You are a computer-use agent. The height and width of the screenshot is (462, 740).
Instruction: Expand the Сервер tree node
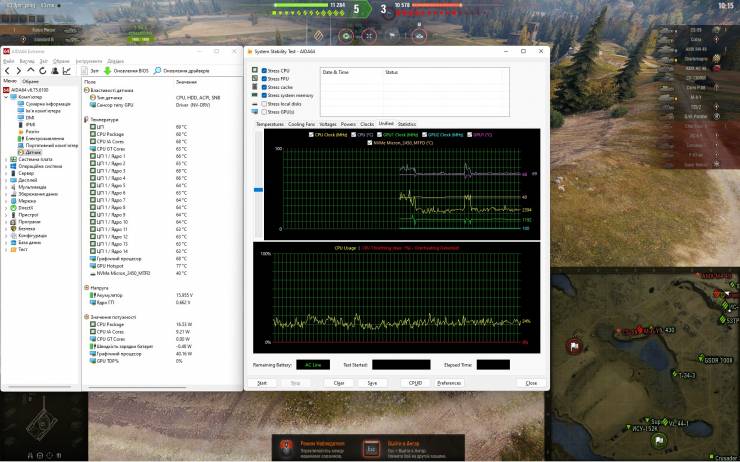6,173
